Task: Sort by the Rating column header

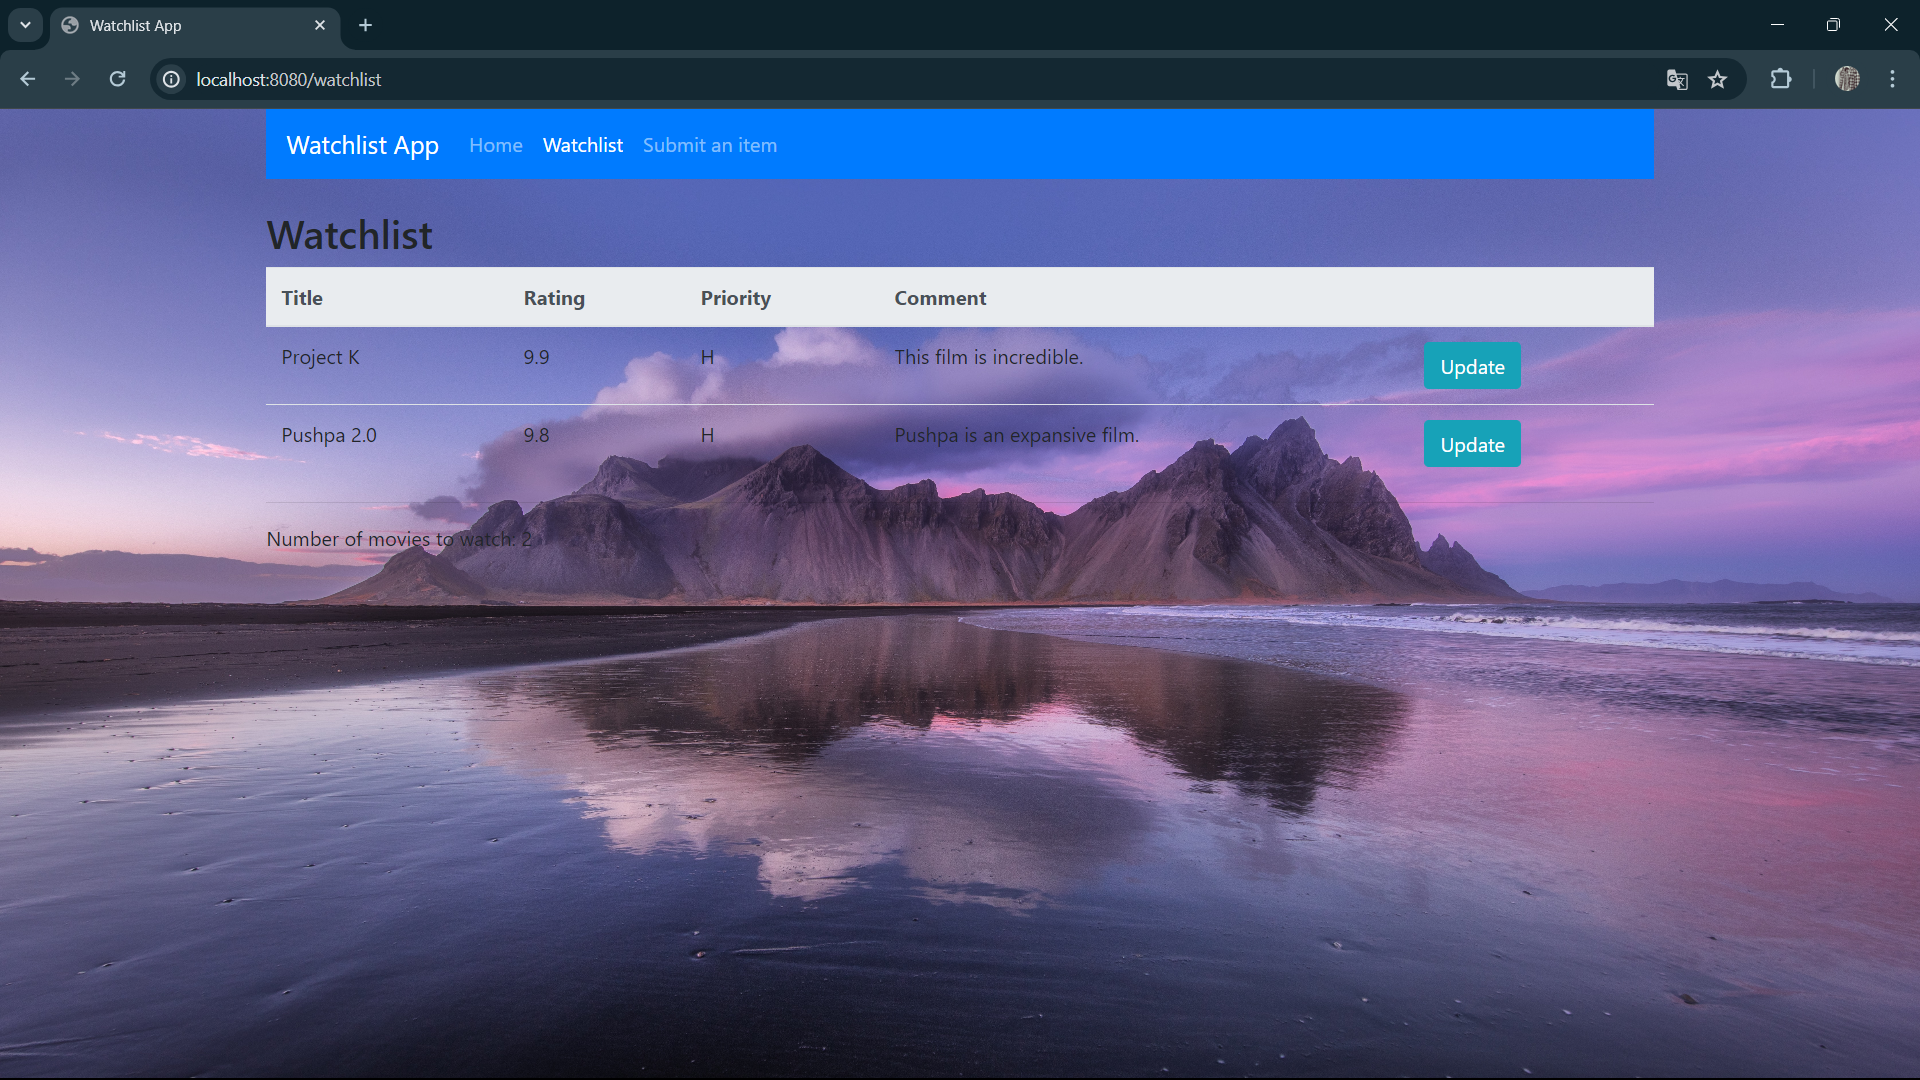Action: point(553,297)
